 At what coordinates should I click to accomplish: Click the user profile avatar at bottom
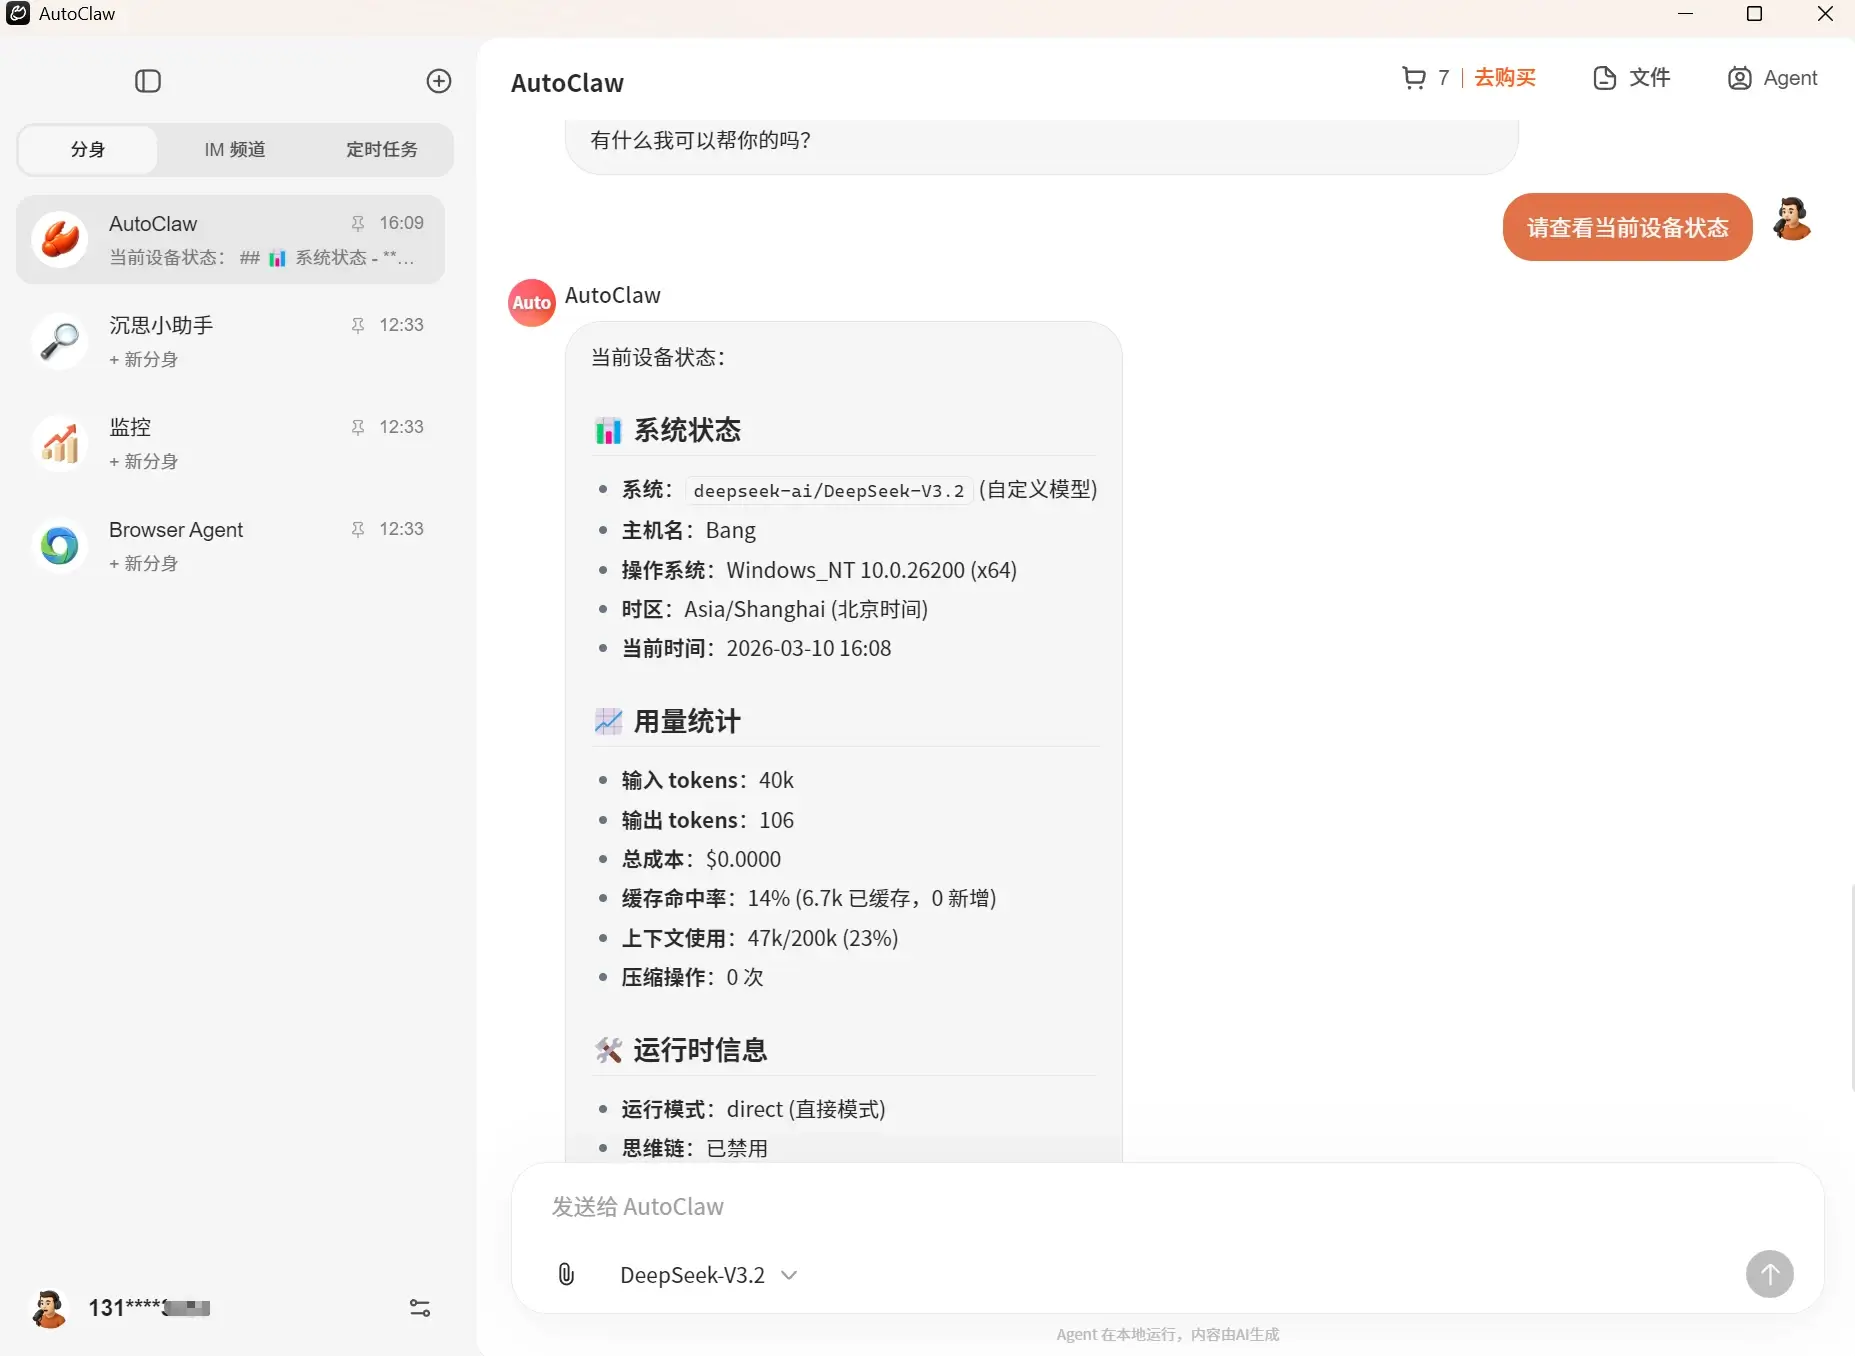[49, 1308]
